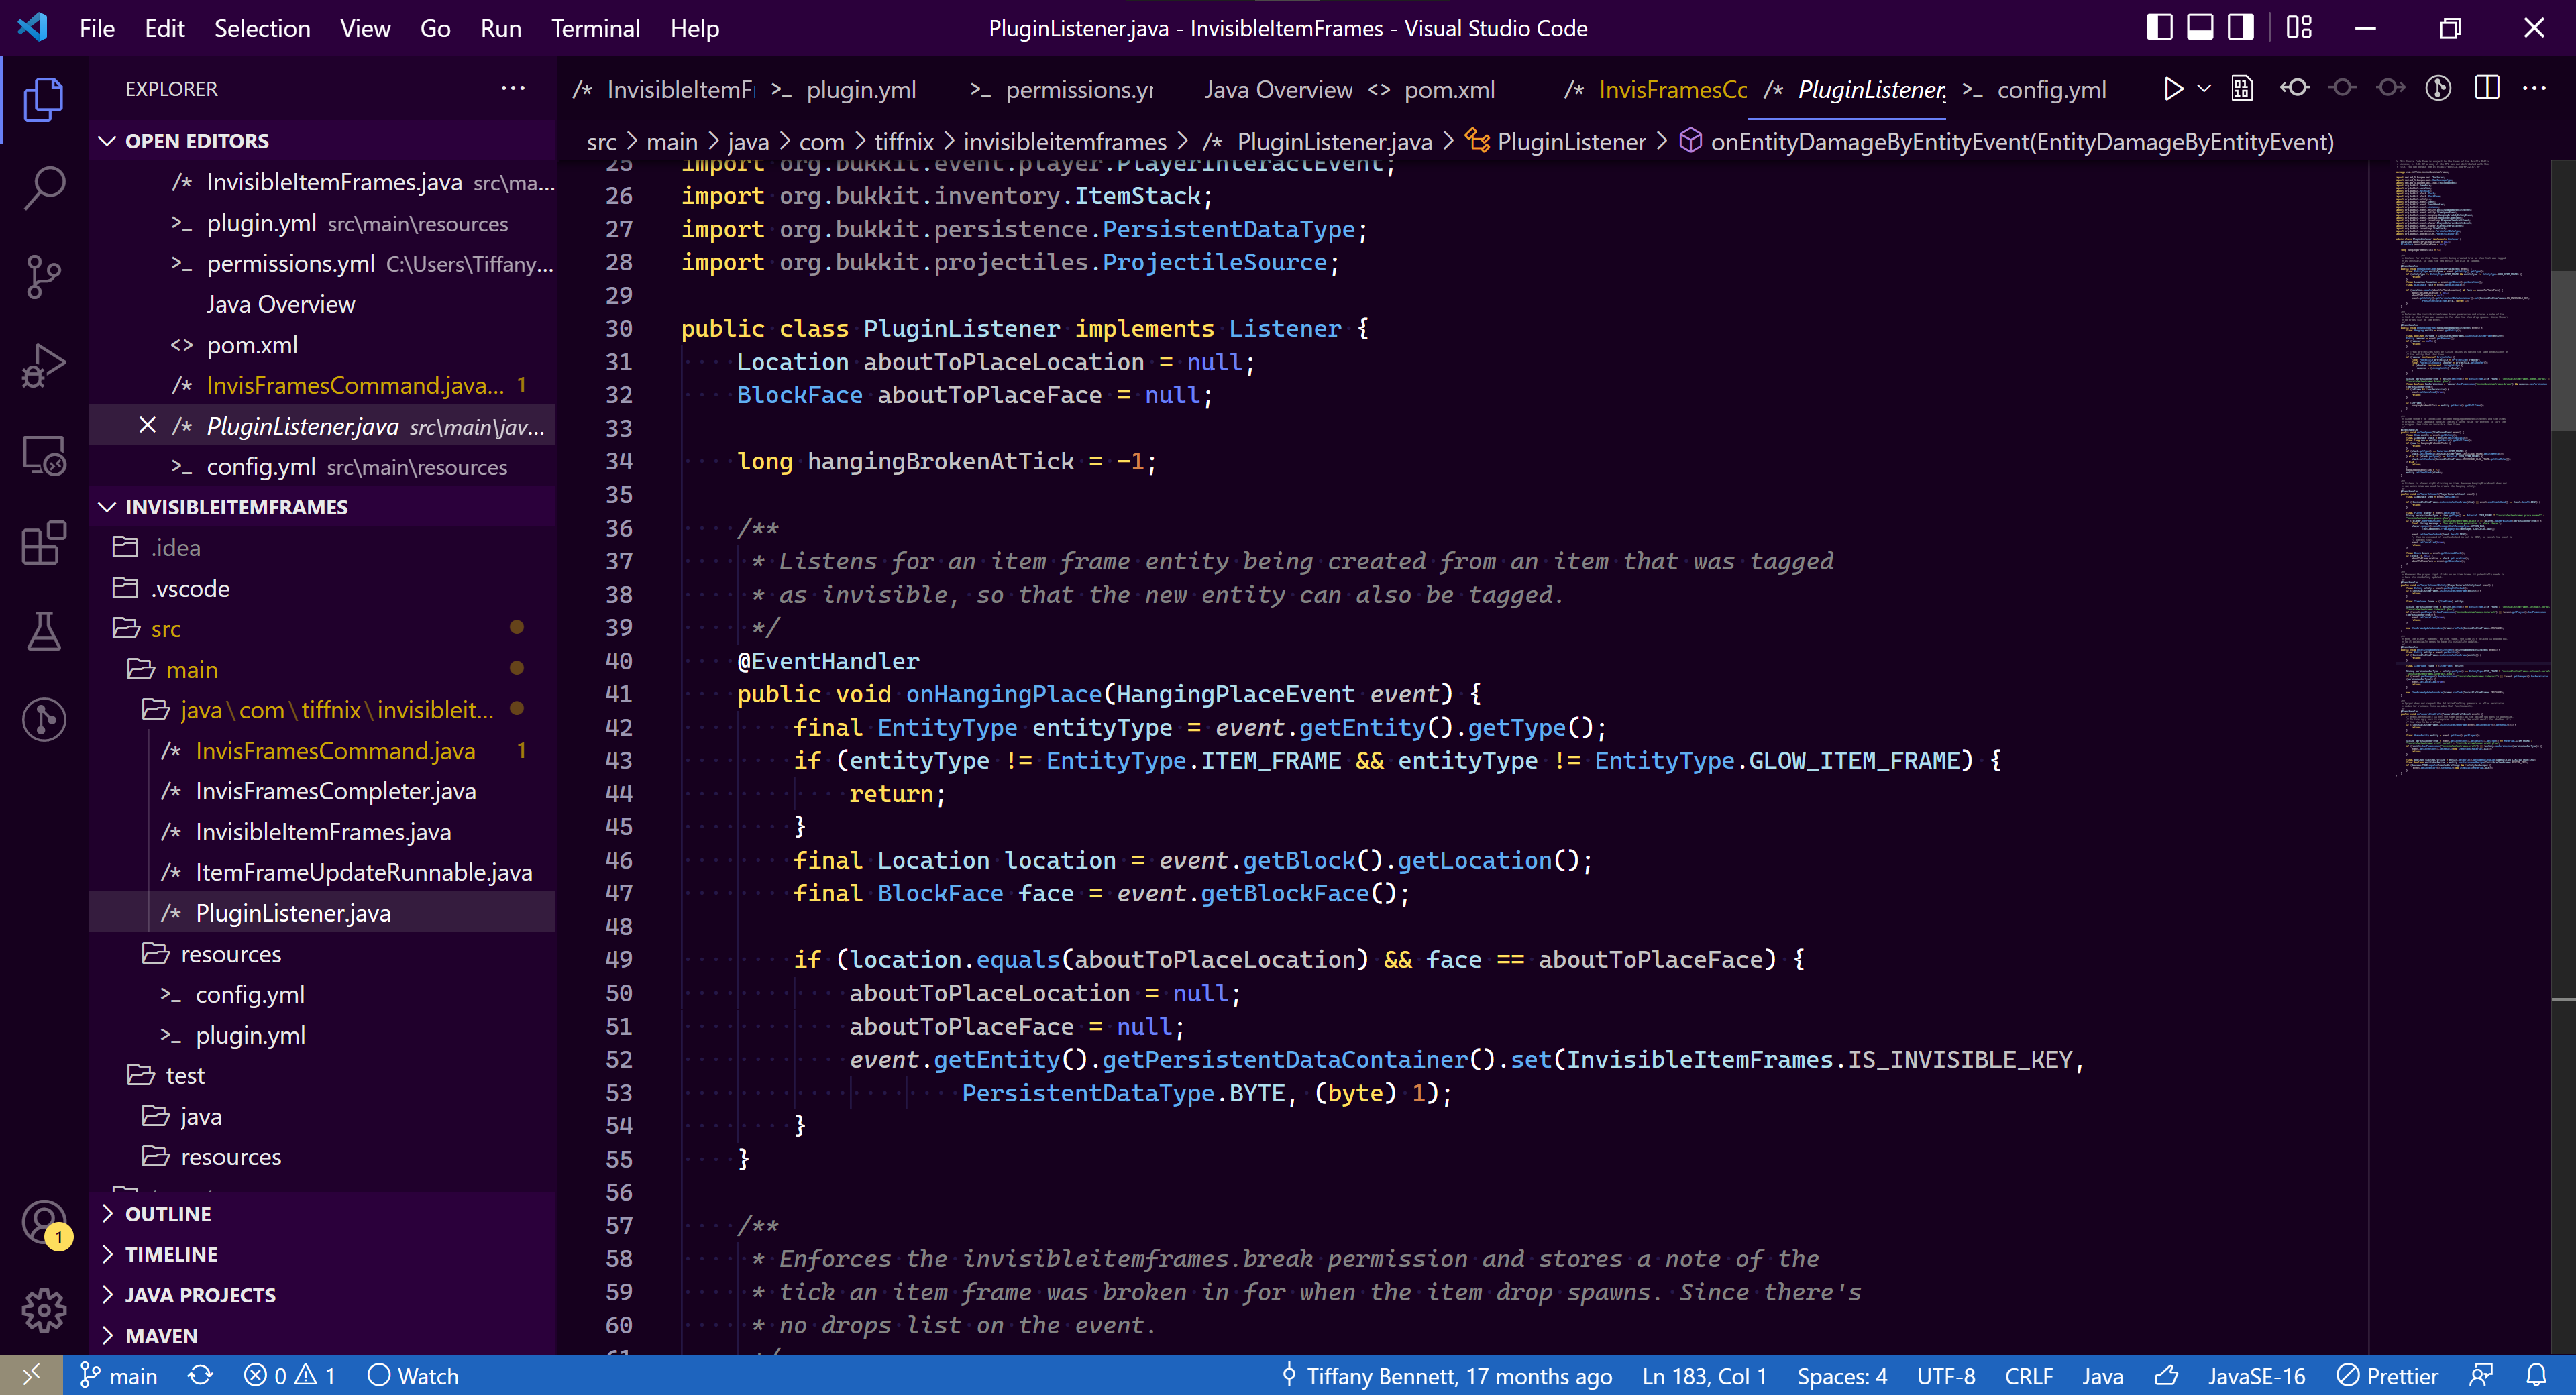Open the Search view in activity bar
This screenshot has width=2576, height=1395.
44,187
